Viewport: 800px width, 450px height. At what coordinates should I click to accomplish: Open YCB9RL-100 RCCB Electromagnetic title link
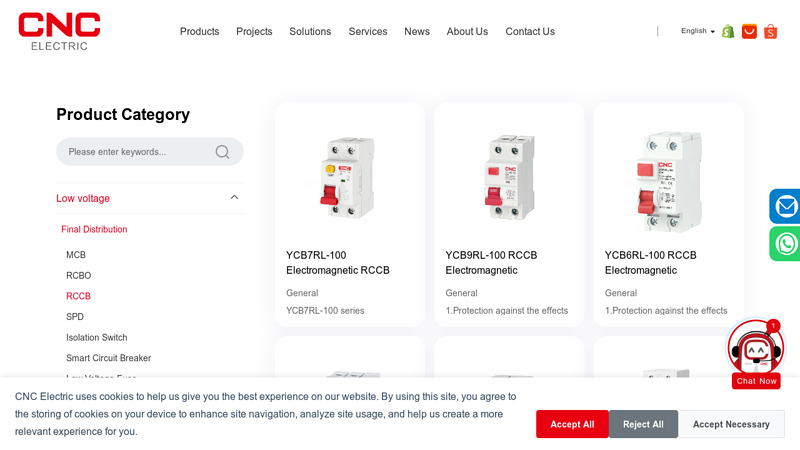pos(491,263)
